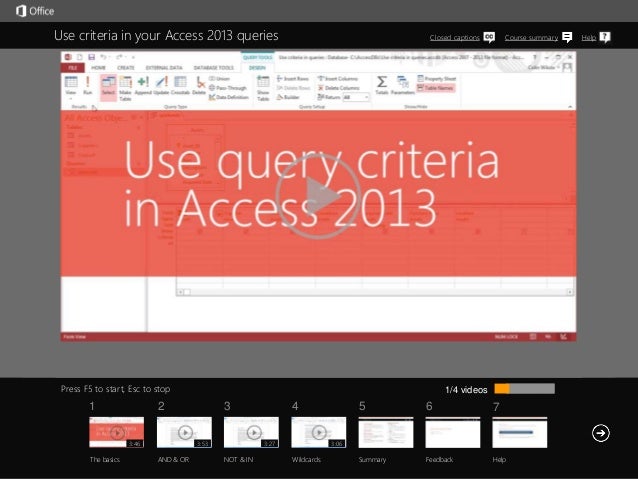This screenshot has width=638, height=479.
Task: Open the Course summary link
Action: click(x=531, y=37)
